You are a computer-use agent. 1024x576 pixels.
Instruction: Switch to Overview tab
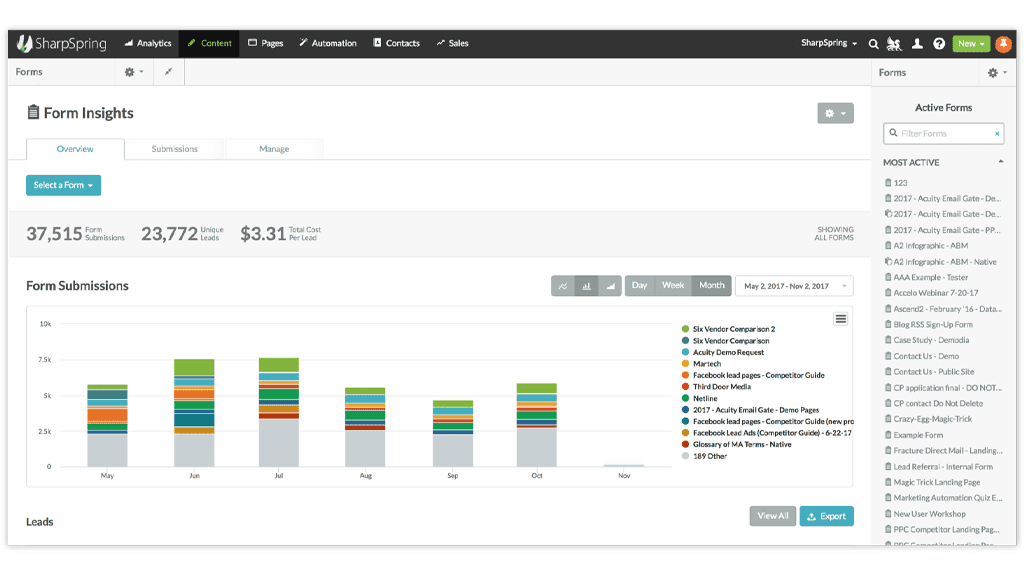coord(75,149)
